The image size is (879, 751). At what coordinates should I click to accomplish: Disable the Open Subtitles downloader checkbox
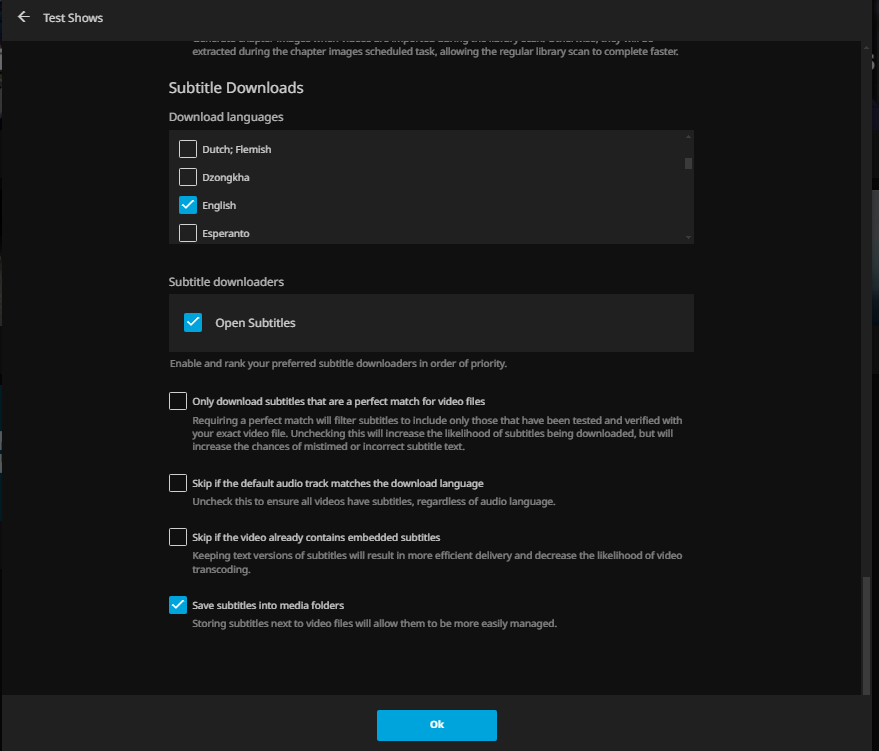(194, 322)
